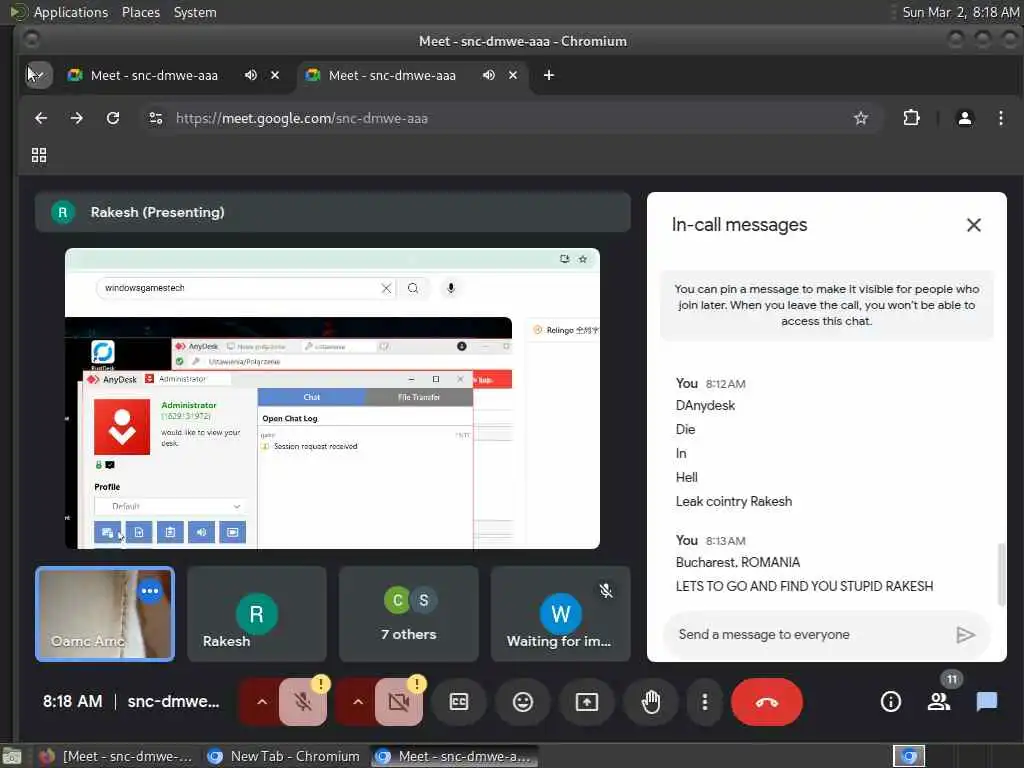Open a new browser tab

click(x=549, y=75)
